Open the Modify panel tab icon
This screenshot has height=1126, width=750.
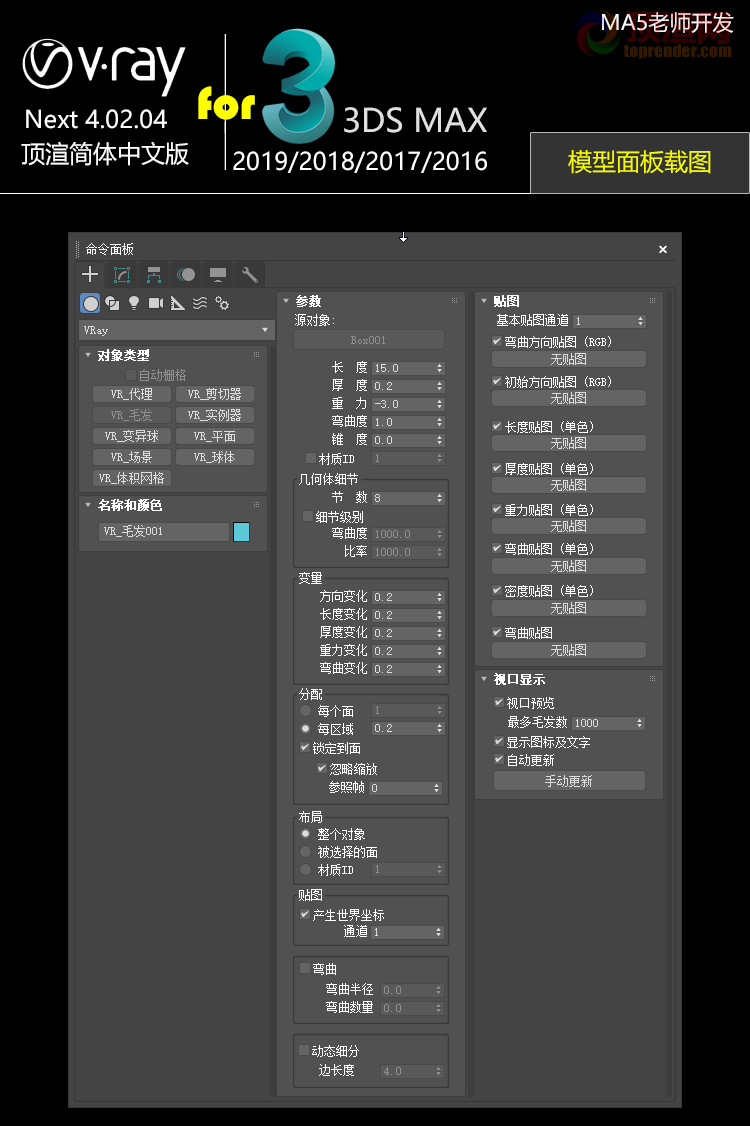click(122, 274)
